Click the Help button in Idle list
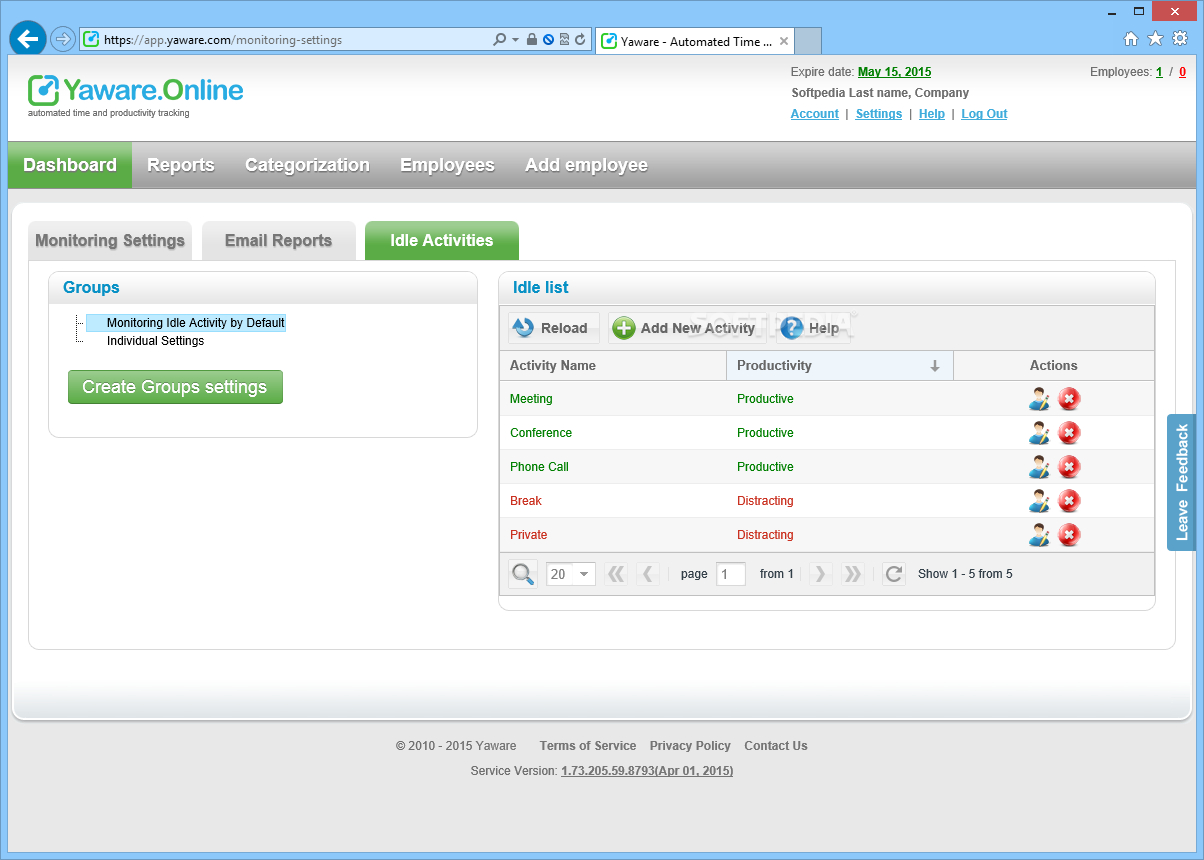 point(812,328)
